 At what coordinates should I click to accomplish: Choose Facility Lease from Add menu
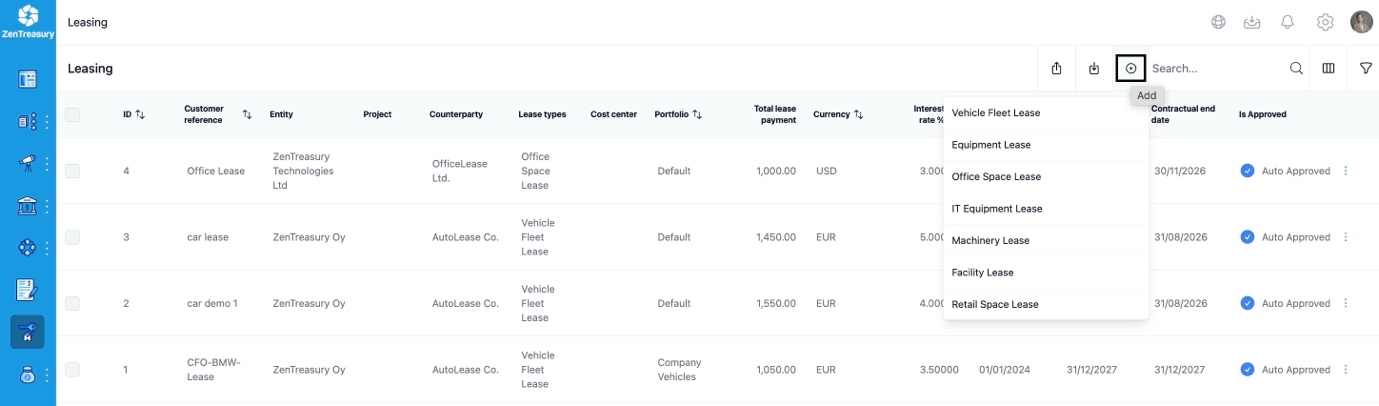pos(1045,273)
